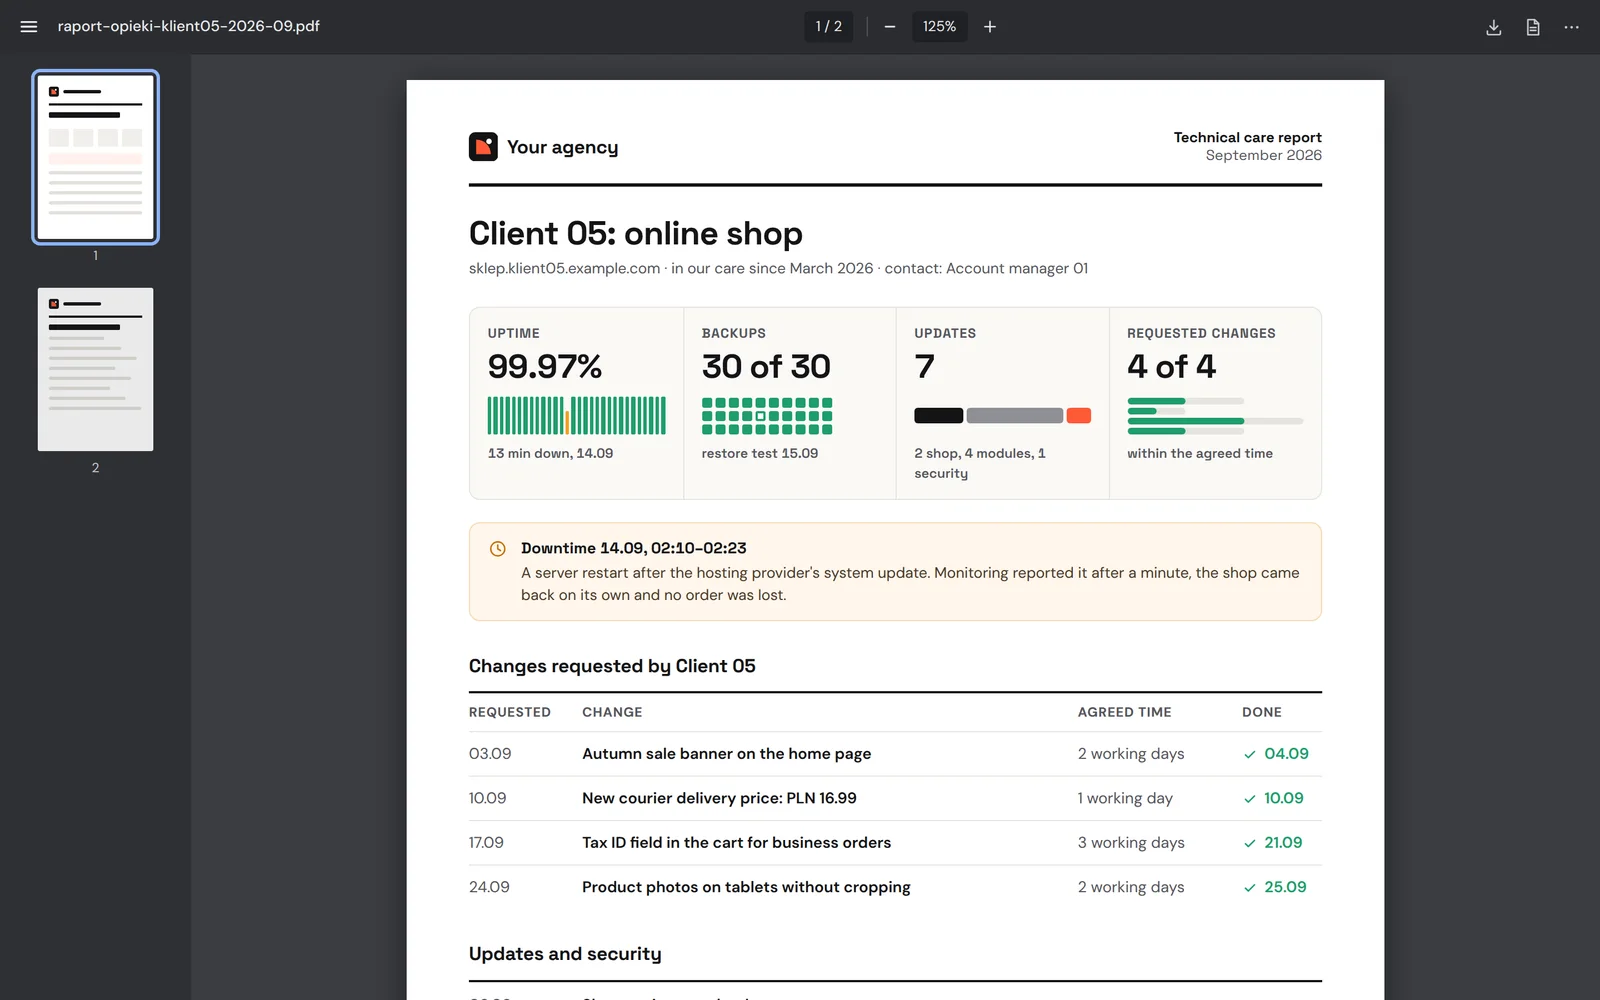Click the checkmark next to 04.09

1250,755
